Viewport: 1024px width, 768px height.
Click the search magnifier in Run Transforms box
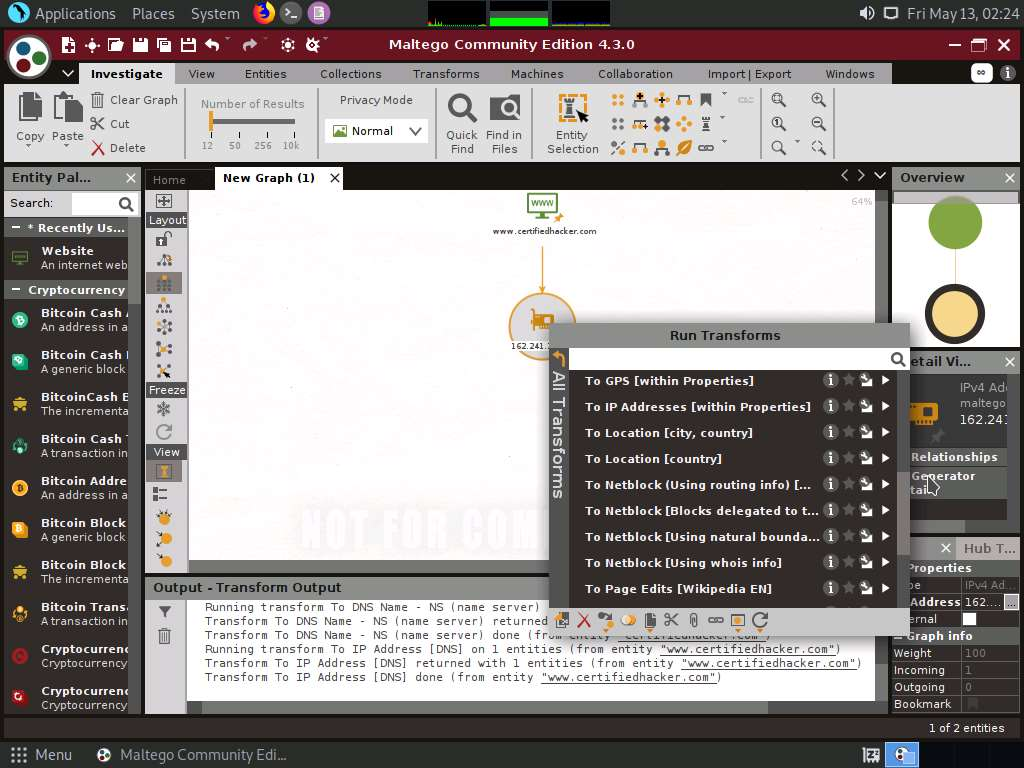pyautogui.click(x=898, y=359)
